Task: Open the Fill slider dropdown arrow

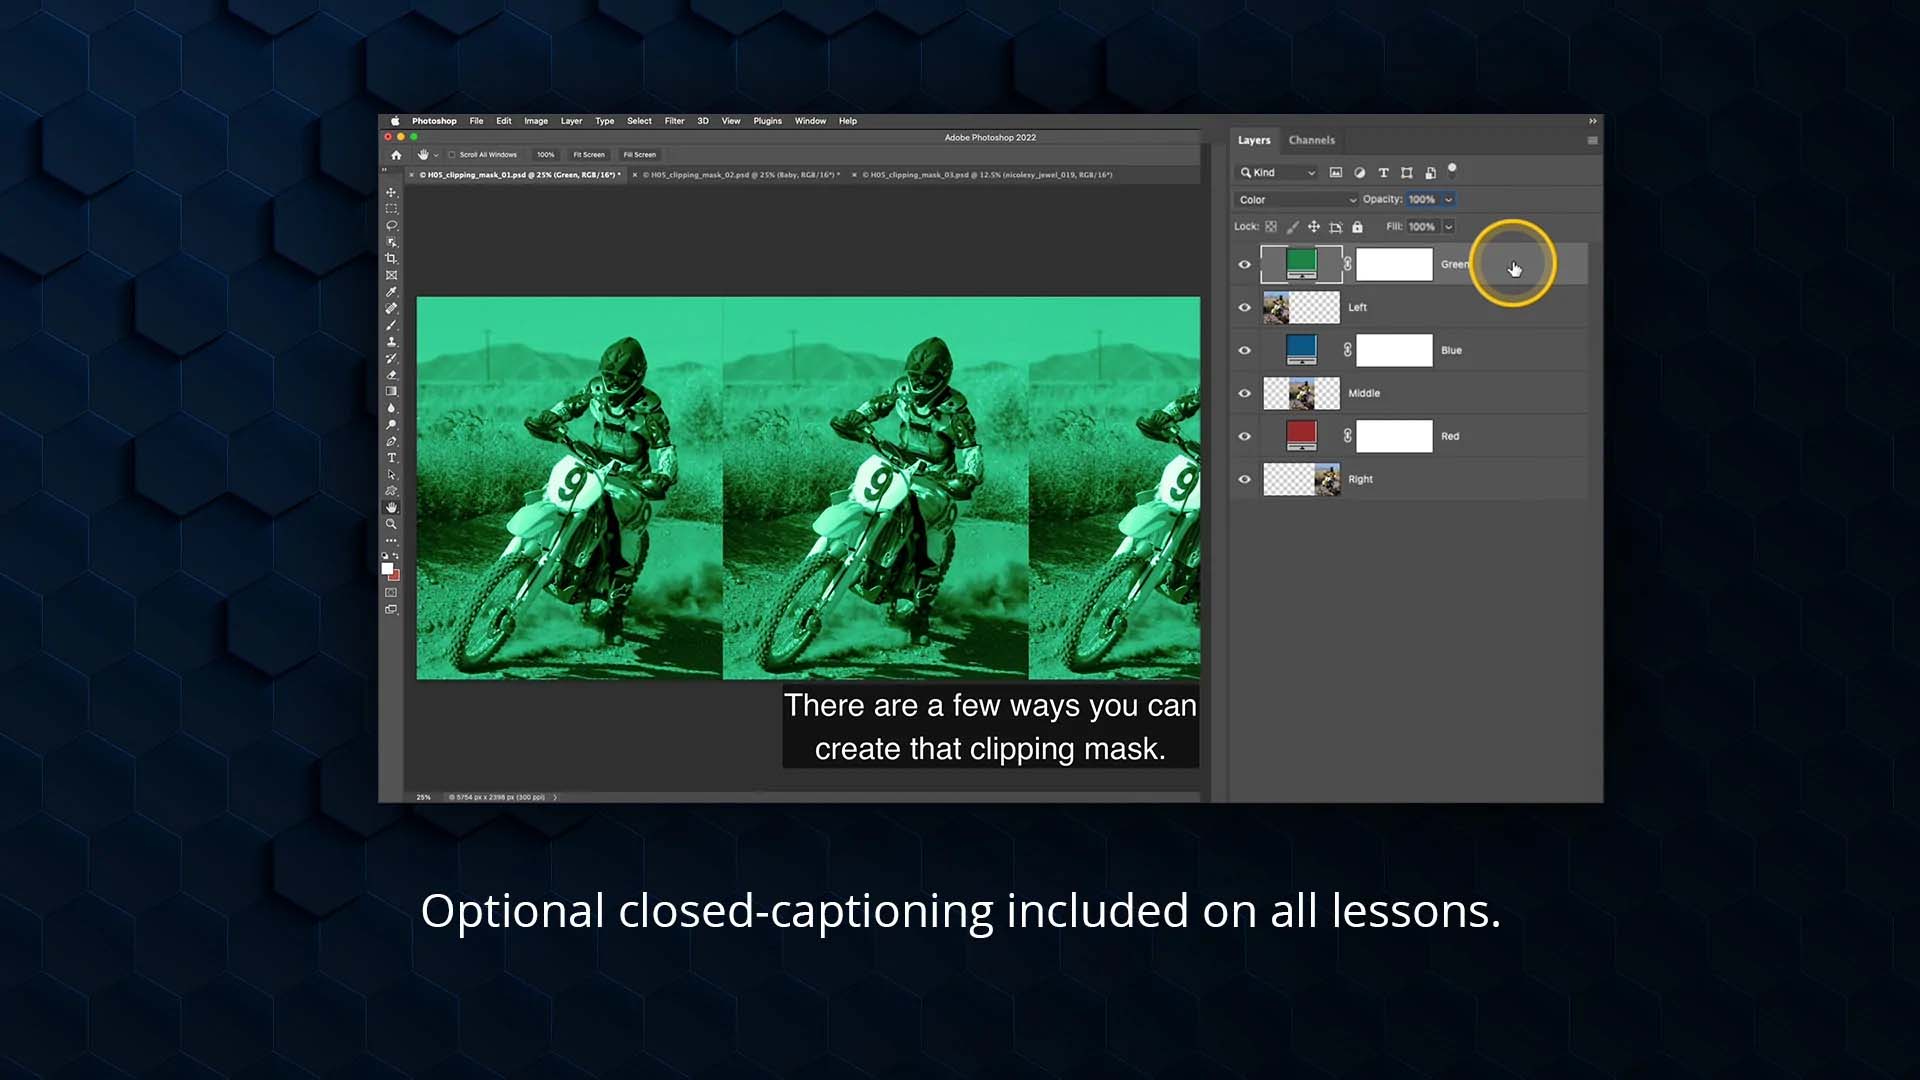Action: pyautogui.click(x=1448, y=227)
